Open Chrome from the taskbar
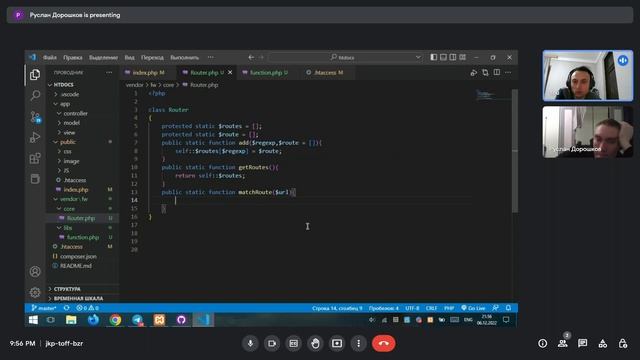Viewport: 640px width, 360px height. (116, 320)
